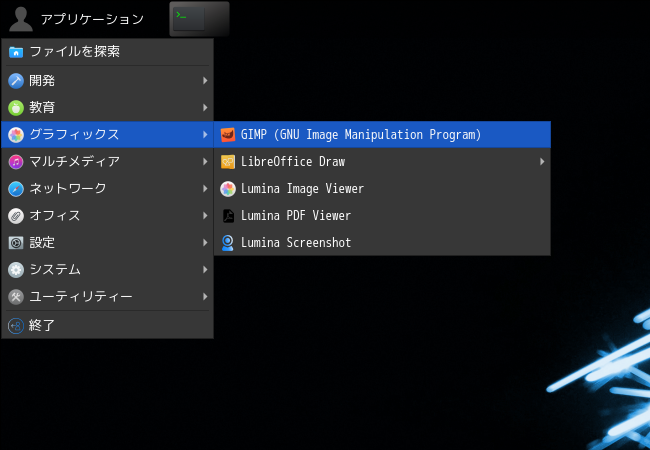
Task: Click the terminal window taskbar button
Action: [199, 19]
